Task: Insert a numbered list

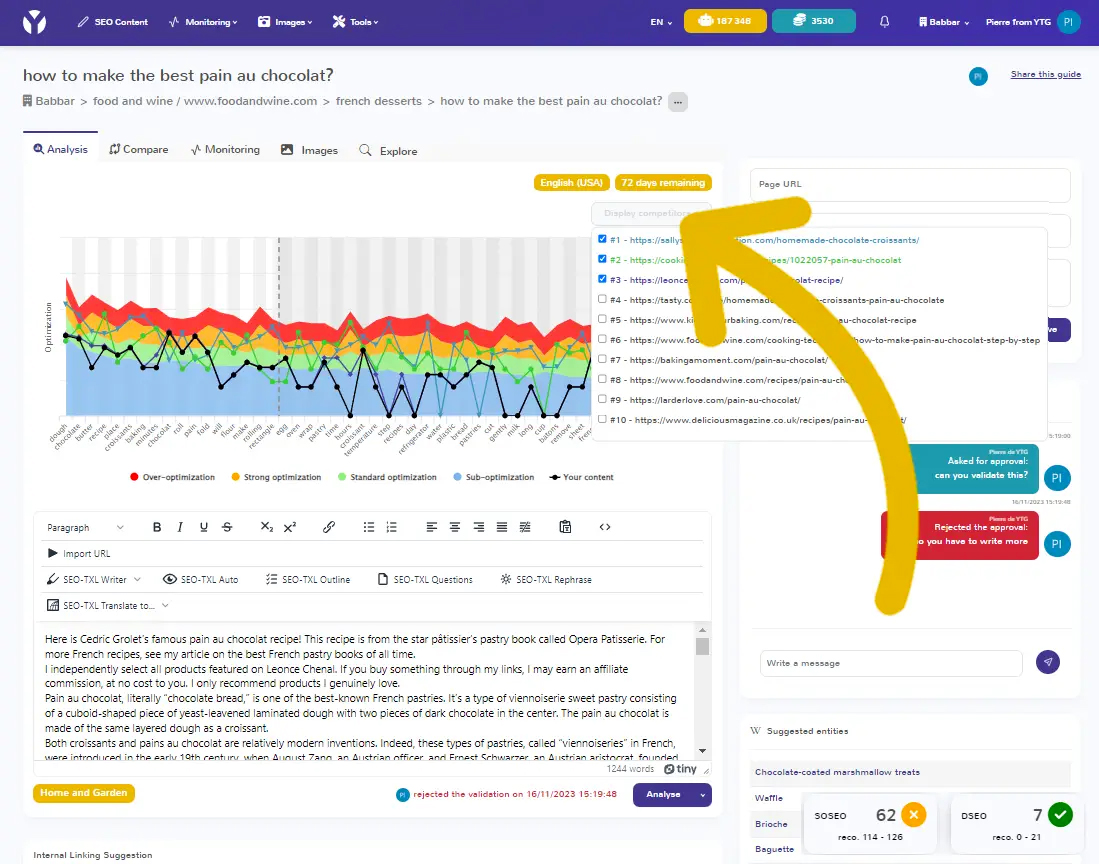Action: pyautogui.click(x=392, y=527)
